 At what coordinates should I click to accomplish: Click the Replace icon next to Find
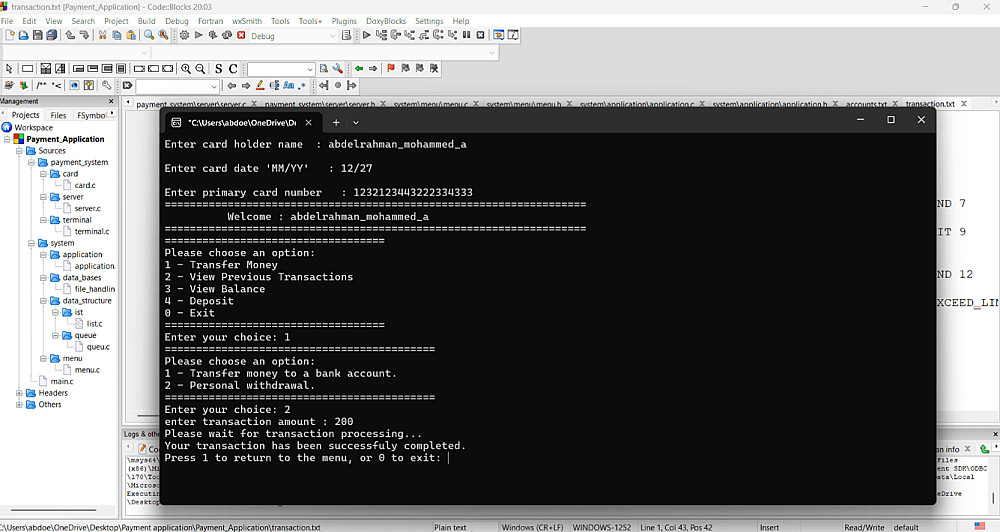(163, 35)
